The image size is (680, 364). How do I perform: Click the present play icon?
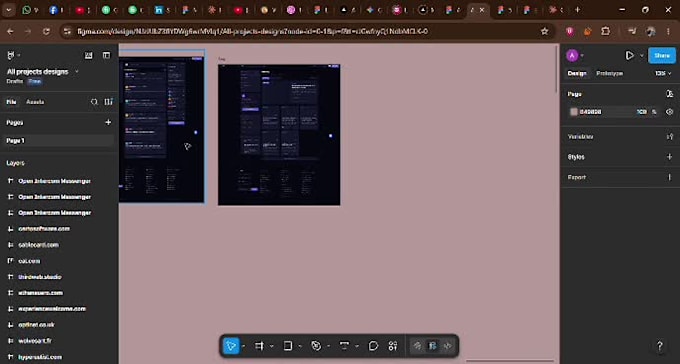630,56
